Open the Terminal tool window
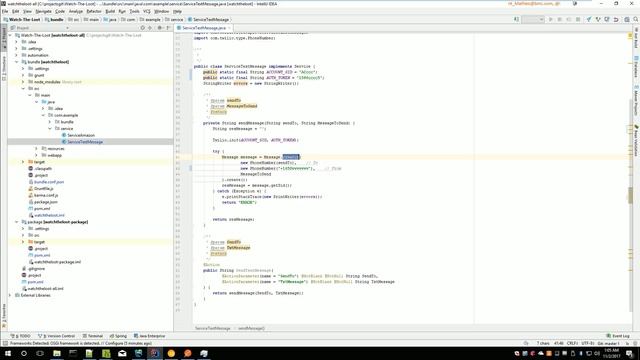Viewport: 640px width, 360px height. click(93, 336)
